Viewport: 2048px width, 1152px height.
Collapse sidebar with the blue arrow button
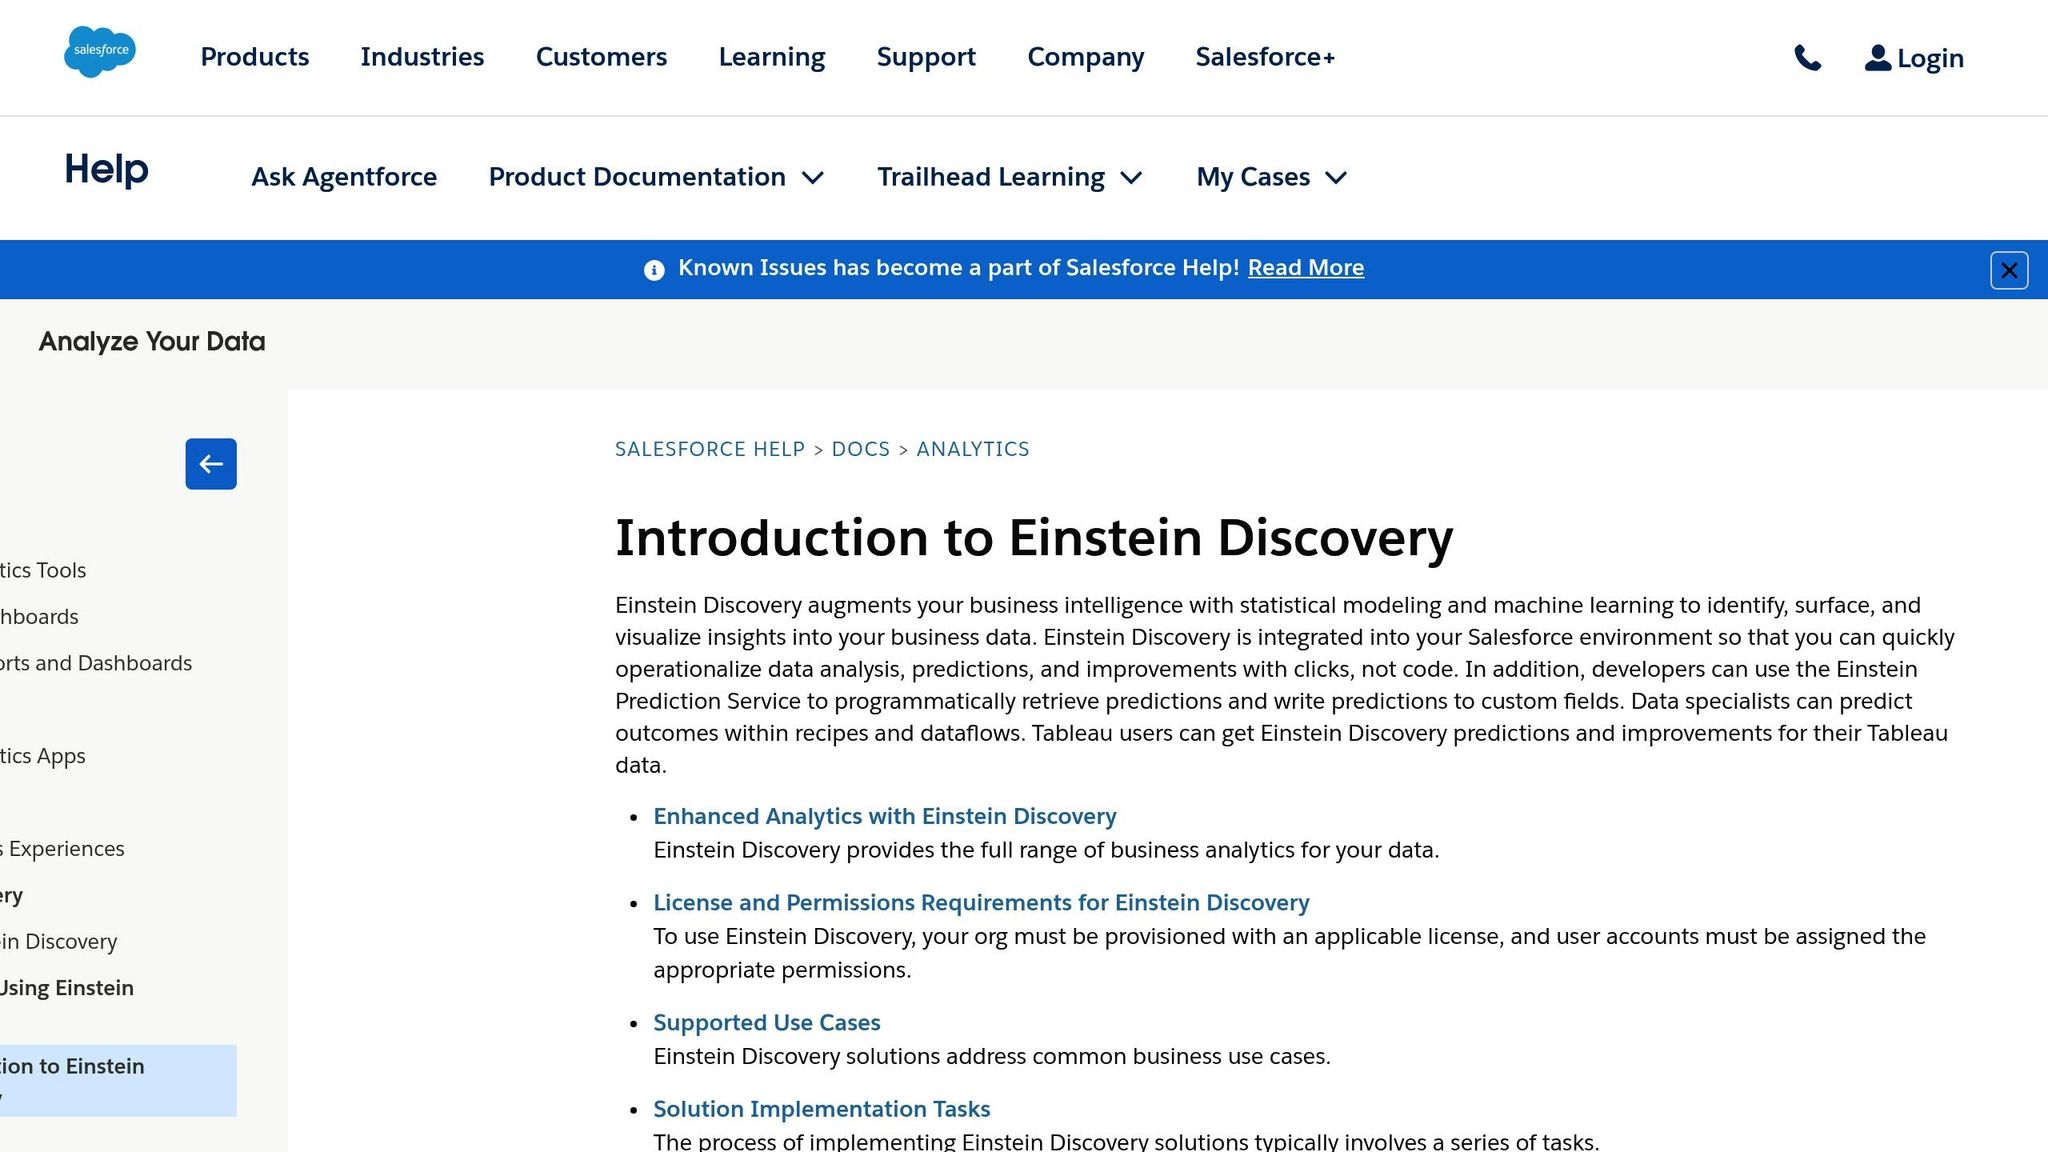pos(211,464)
